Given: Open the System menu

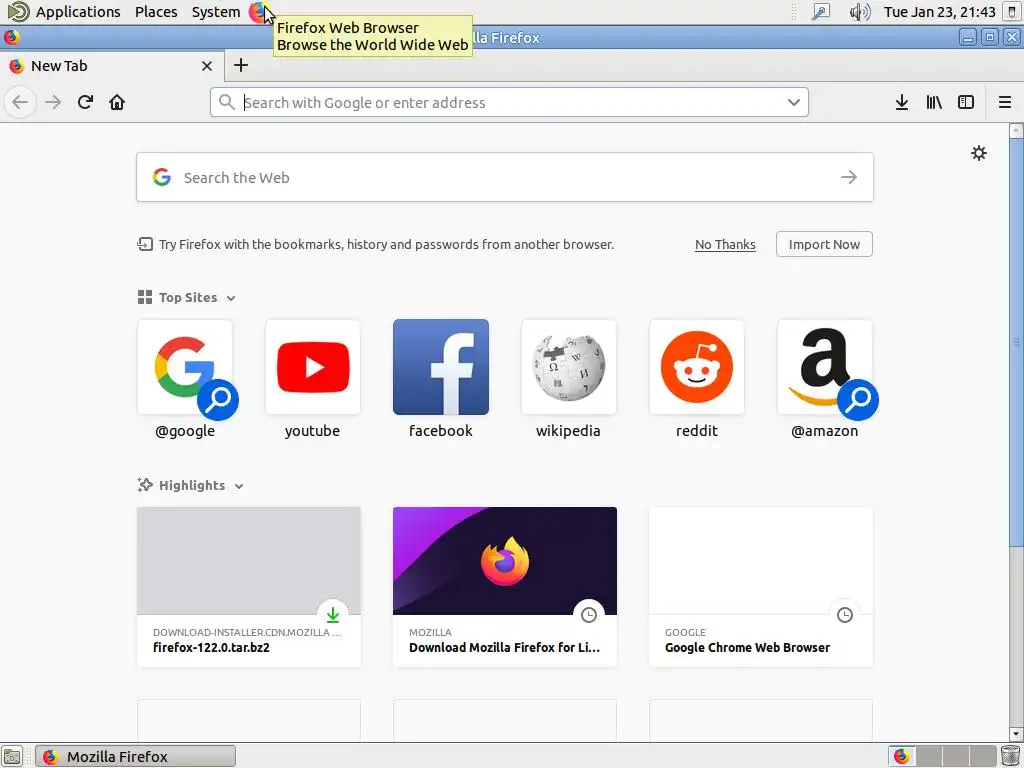Looking at the screenshot, I should (216, 12).
